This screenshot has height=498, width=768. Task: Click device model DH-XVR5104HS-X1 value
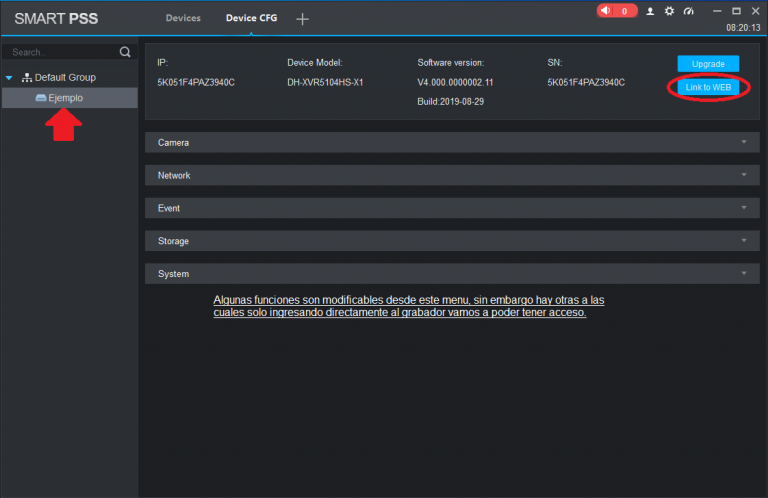click(325, 82)
